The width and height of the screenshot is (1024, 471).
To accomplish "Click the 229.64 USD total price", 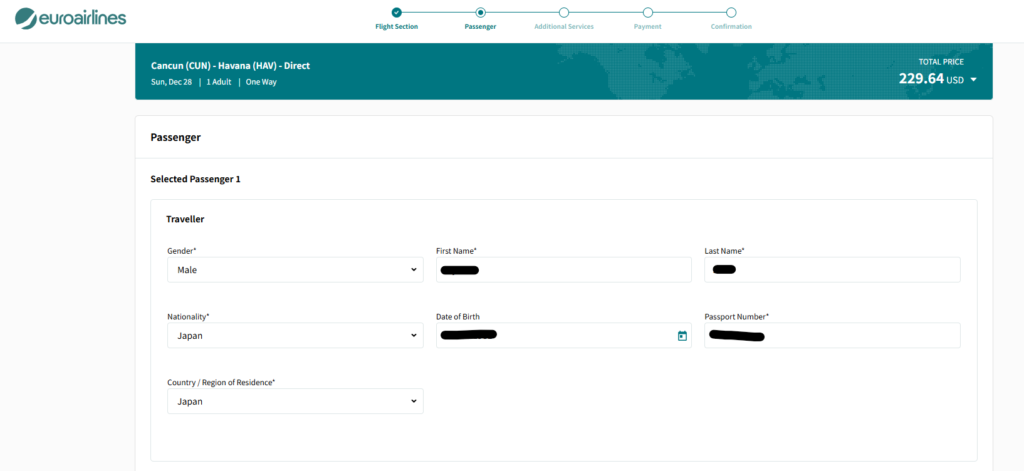I will click(x=930, y=79).
